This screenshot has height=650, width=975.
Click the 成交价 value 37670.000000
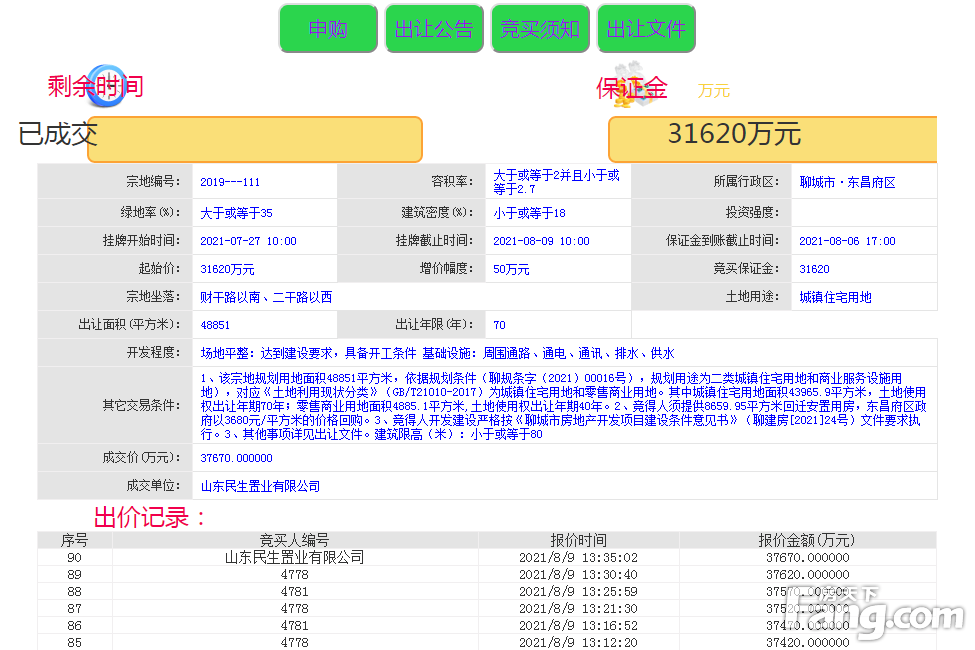(236, 458)
